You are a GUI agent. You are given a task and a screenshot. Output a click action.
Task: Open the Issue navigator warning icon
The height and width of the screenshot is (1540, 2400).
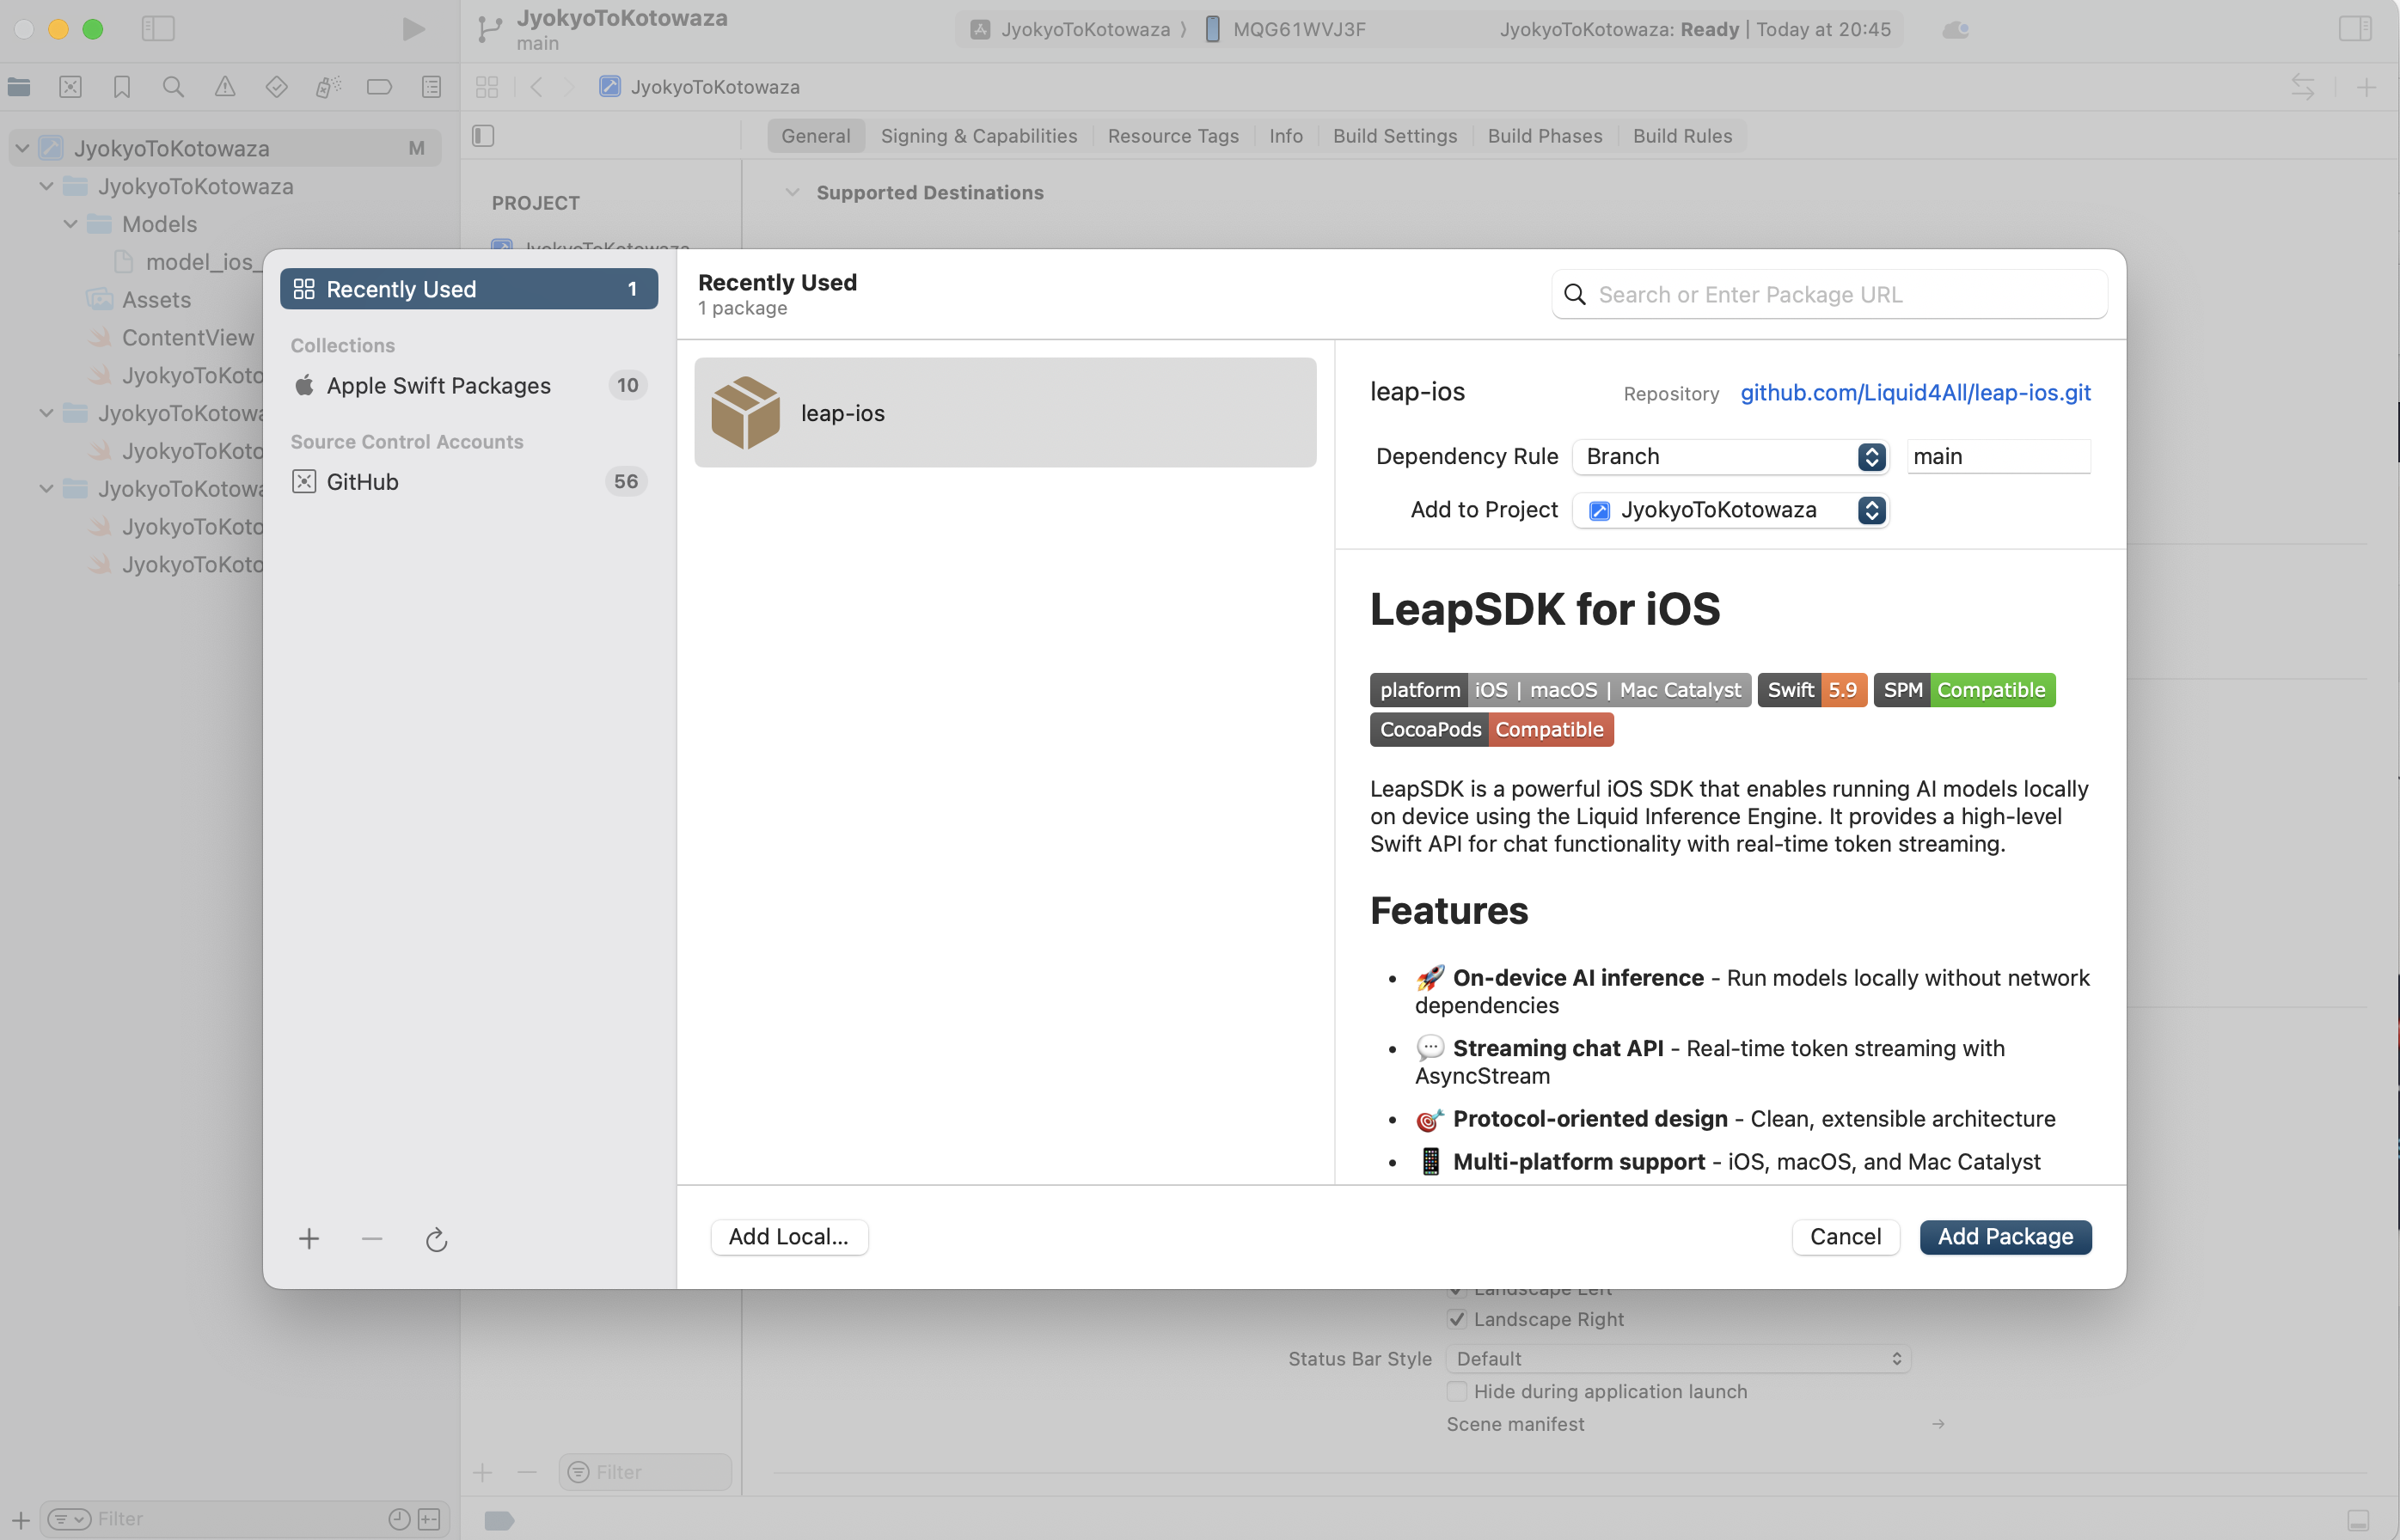click(x=225, y=87)
